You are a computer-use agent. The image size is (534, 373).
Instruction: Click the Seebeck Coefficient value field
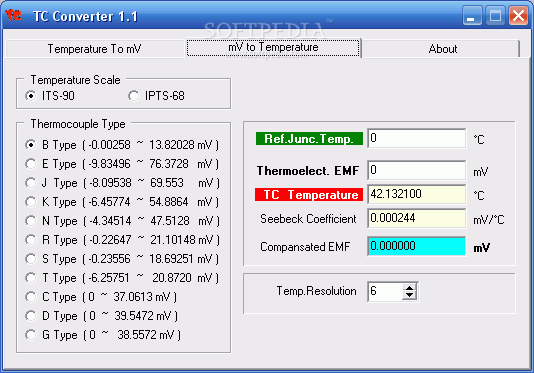[417, 218]
